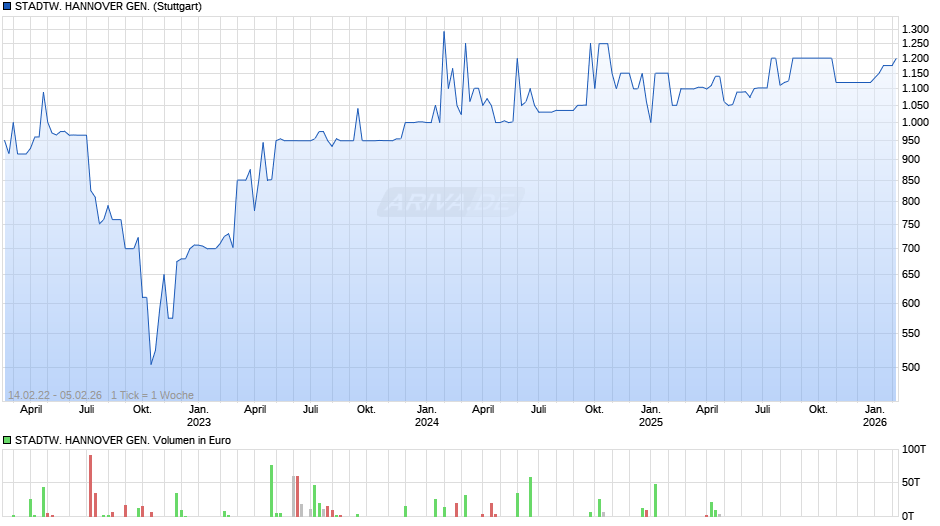Click the 'Jan. 2025' time axis label
The image size is (940, 526).
[650, 416]
